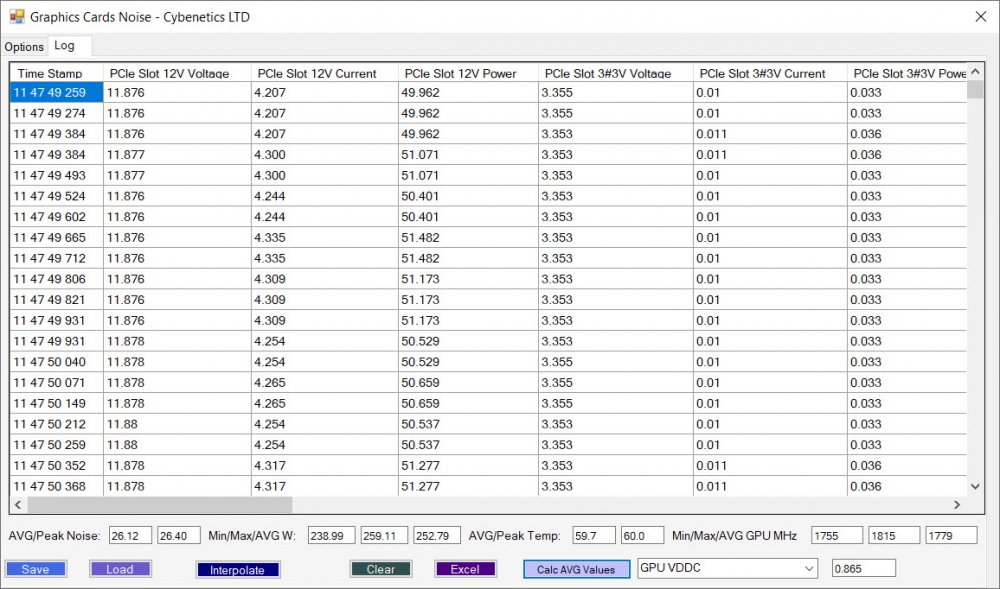Close the Graphics Cards Noise window

point(978,16)
